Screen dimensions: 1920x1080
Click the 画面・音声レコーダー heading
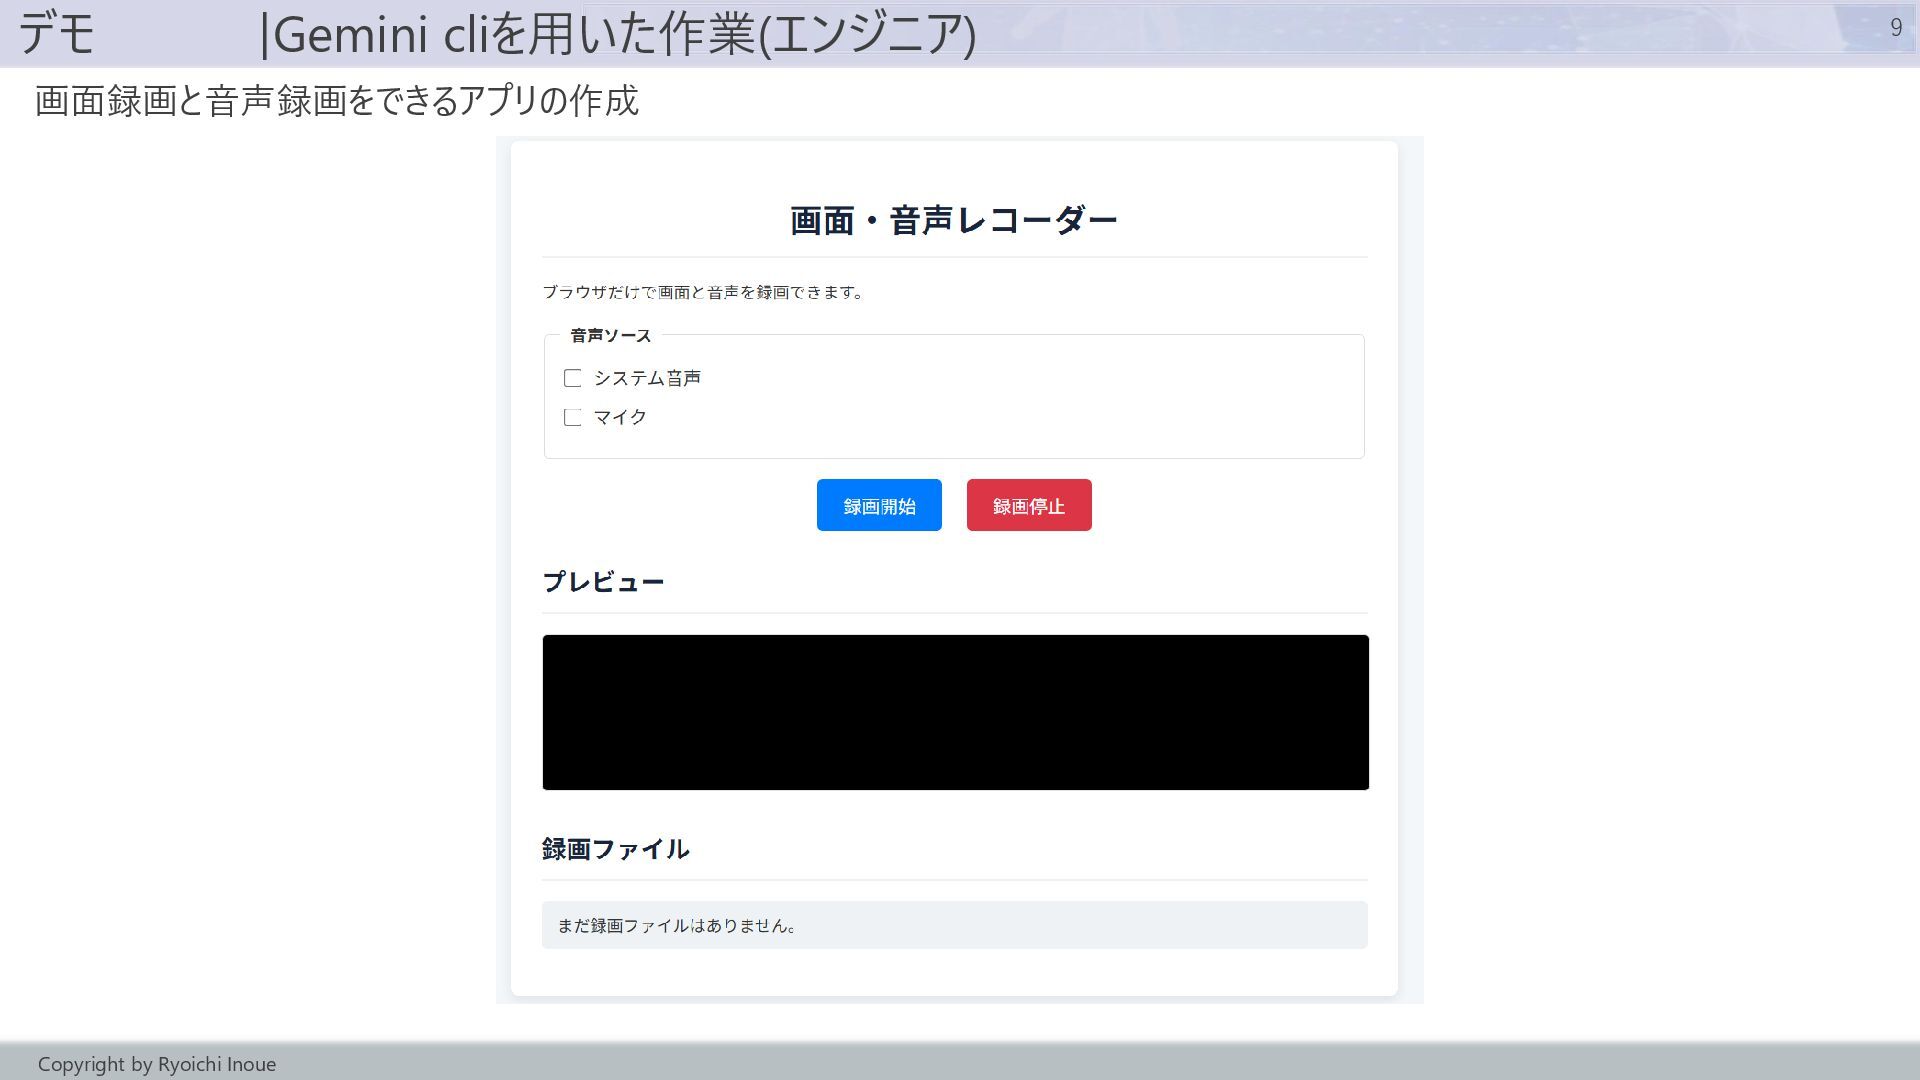coord(953,220)
